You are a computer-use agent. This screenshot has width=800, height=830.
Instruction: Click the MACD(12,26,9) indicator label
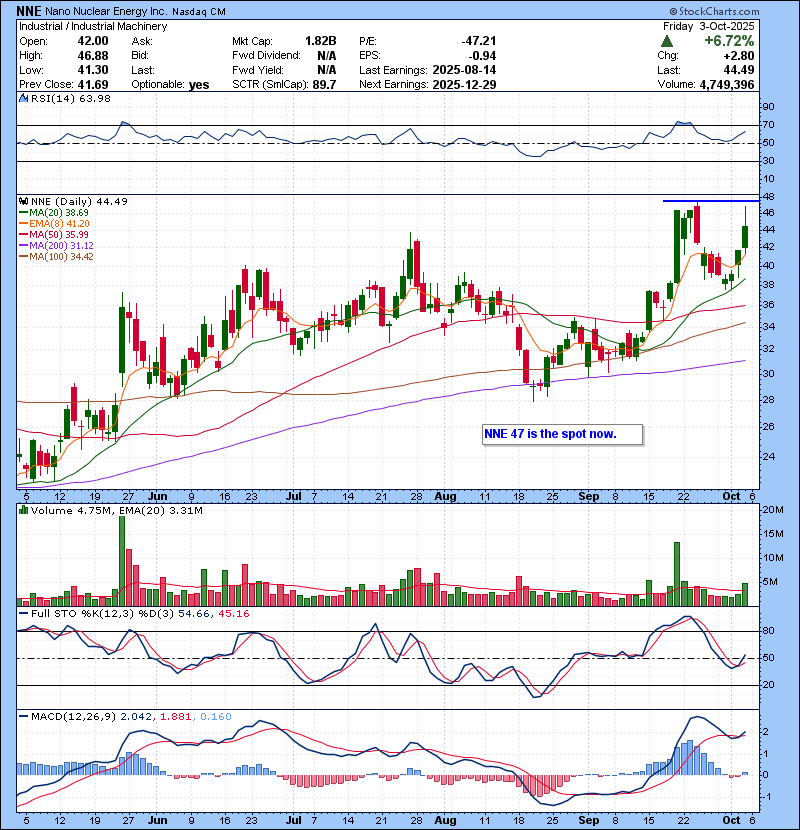pos(73,716)
